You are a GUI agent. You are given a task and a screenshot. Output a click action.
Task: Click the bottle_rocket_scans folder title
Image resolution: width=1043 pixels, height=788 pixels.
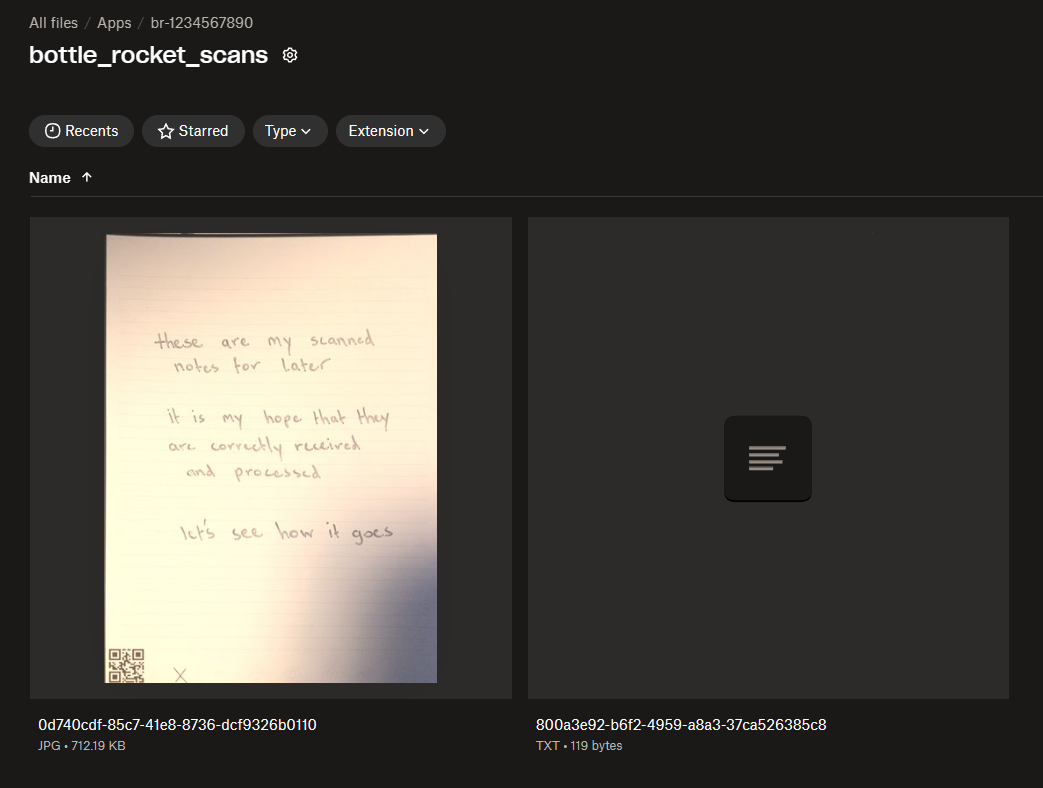148,55
